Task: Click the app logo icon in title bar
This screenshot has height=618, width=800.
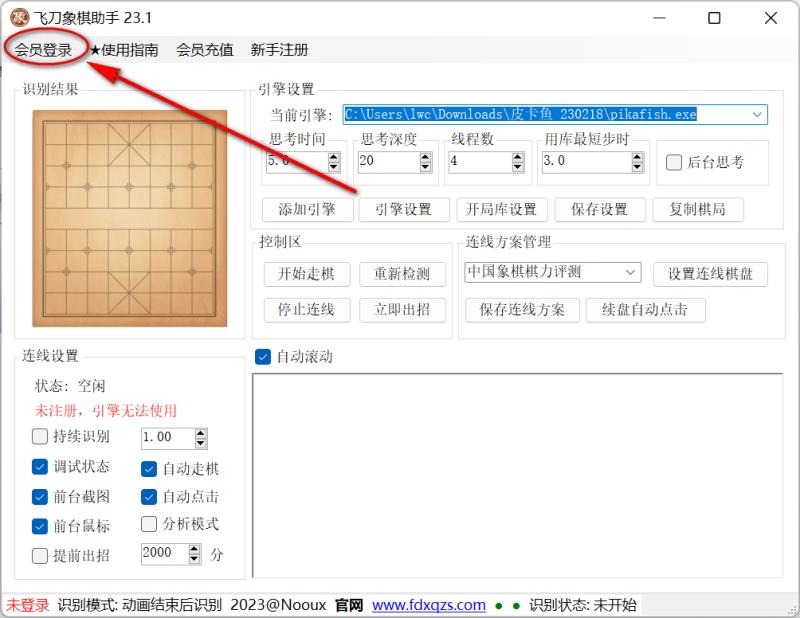Action: pos(19,18)
